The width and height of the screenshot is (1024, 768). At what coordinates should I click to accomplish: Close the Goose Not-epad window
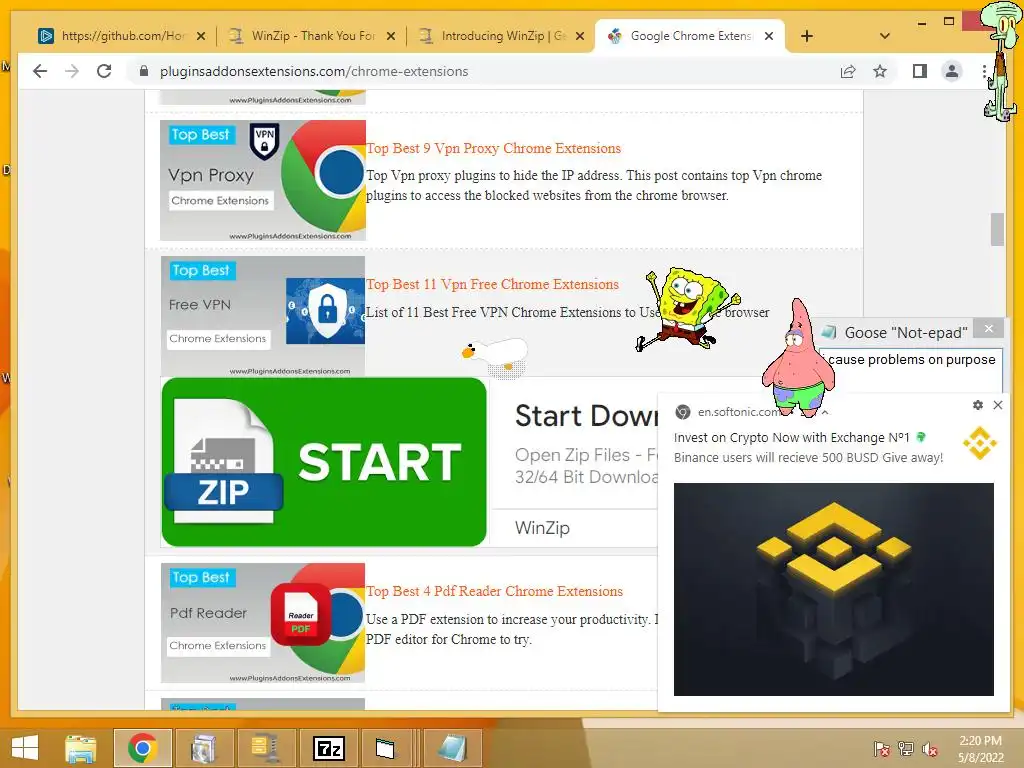(989, 328)
